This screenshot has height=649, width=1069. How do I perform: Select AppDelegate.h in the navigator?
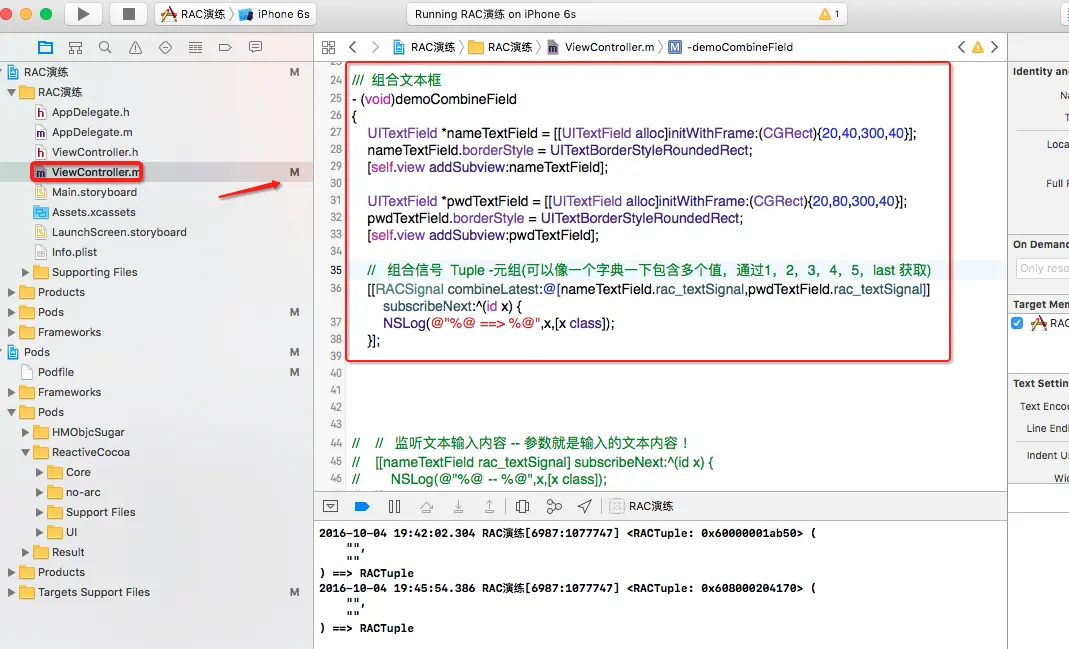pyautogui.click(x=91, y=112)
